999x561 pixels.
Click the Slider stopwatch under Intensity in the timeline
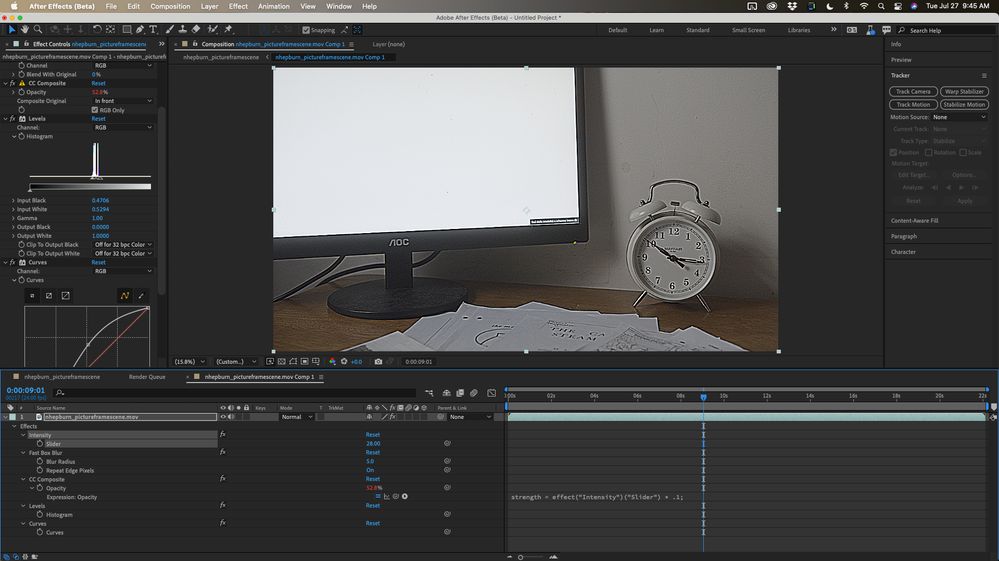pyautogui.click(x=40, y=444)
